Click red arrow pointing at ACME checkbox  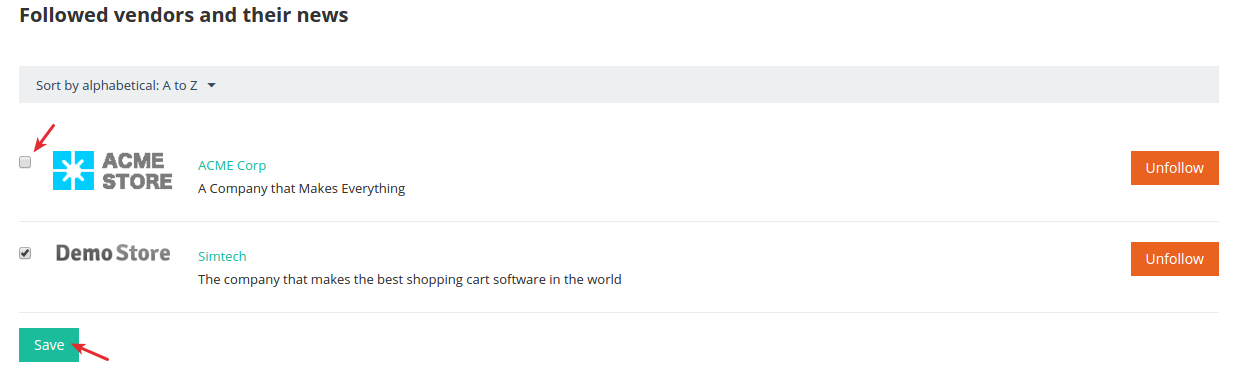43,136
